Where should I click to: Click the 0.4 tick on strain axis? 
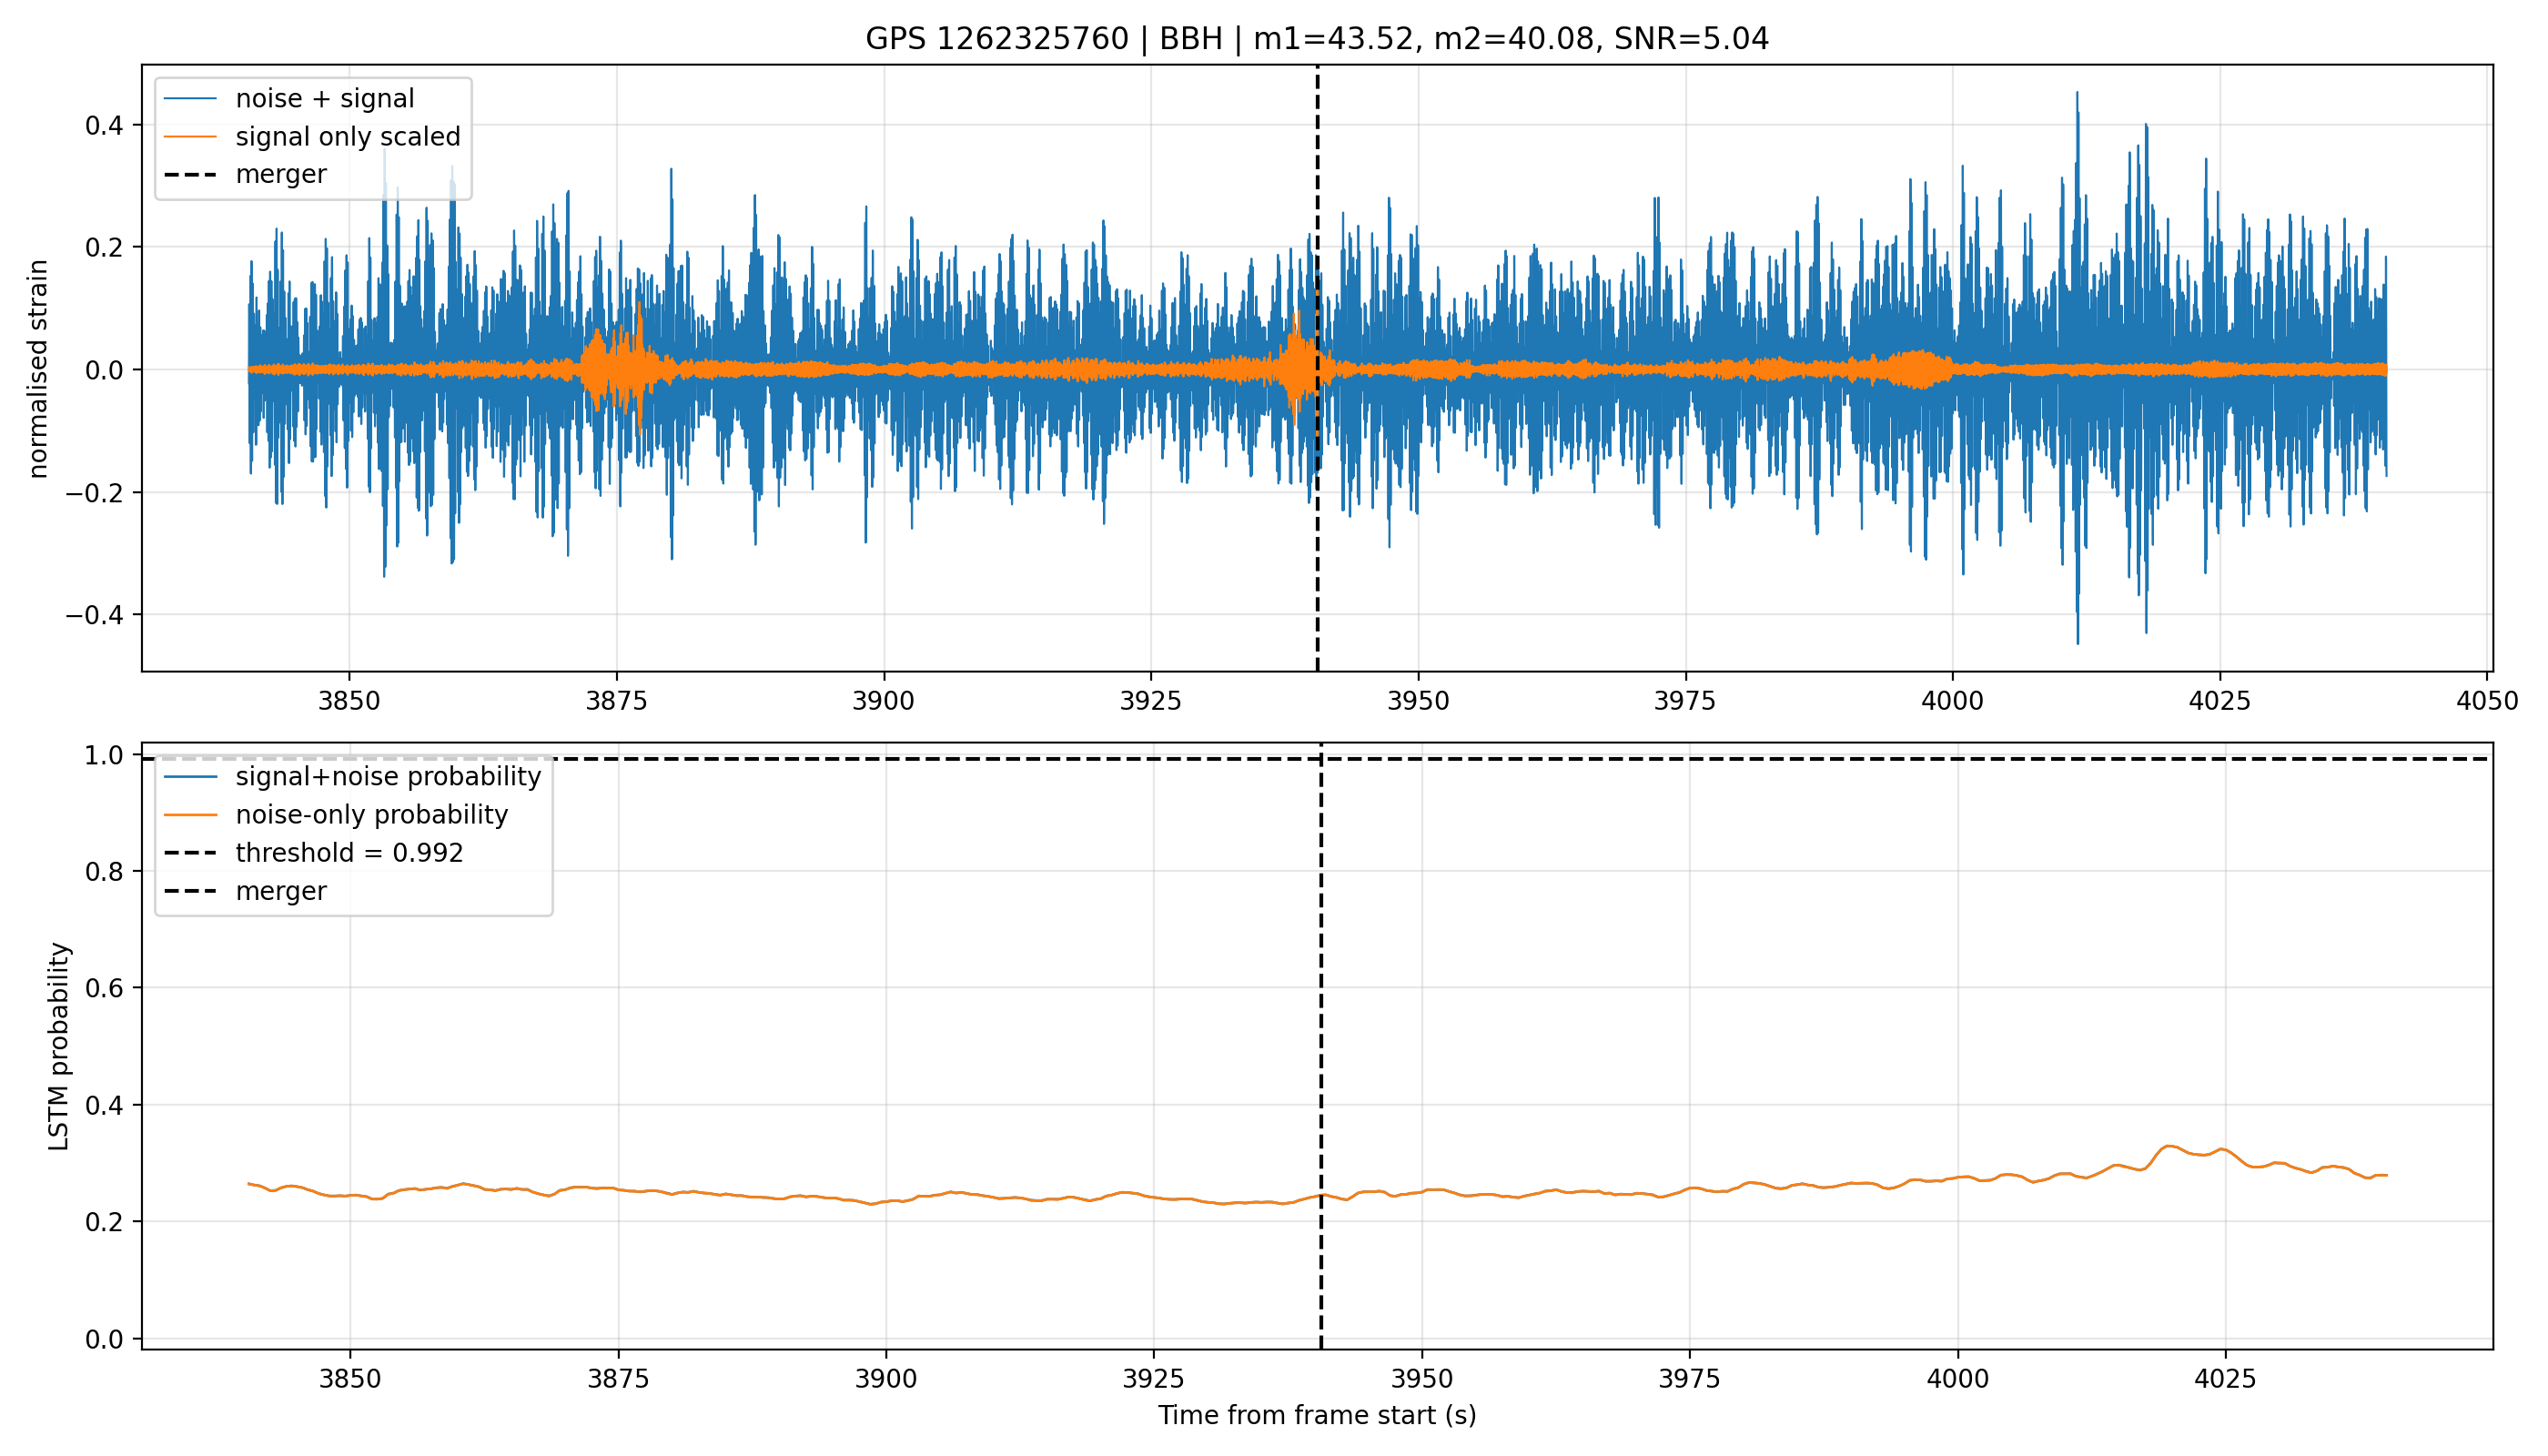click(104, 125)
